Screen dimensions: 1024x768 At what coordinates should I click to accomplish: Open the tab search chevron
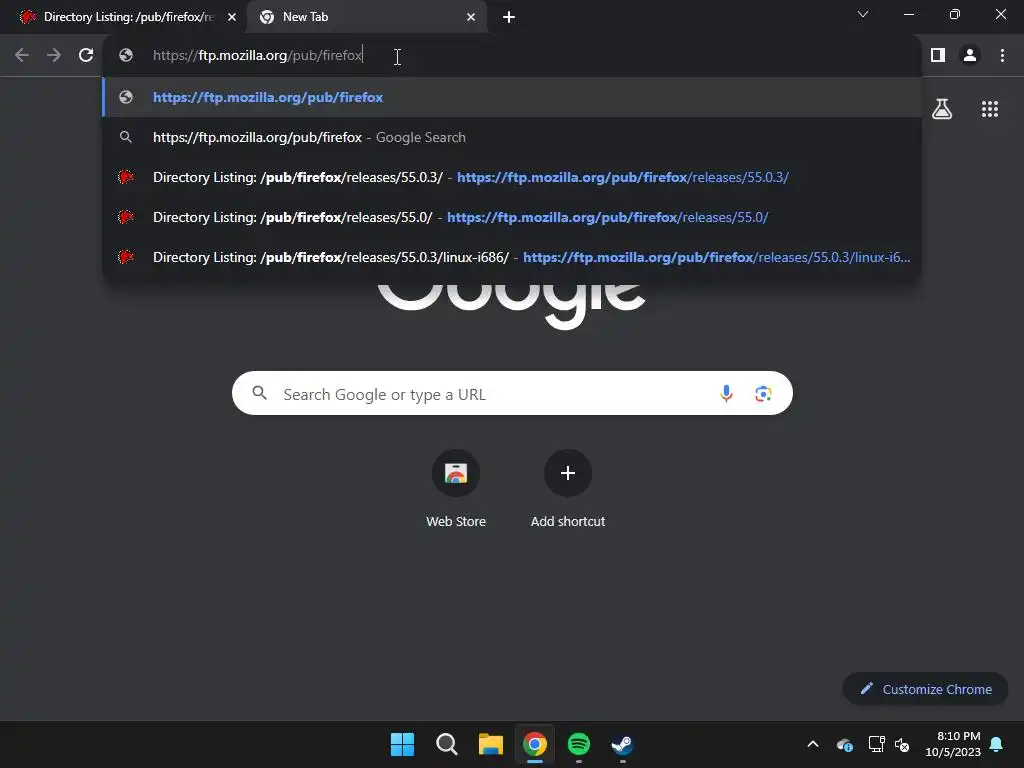[863, 14]
